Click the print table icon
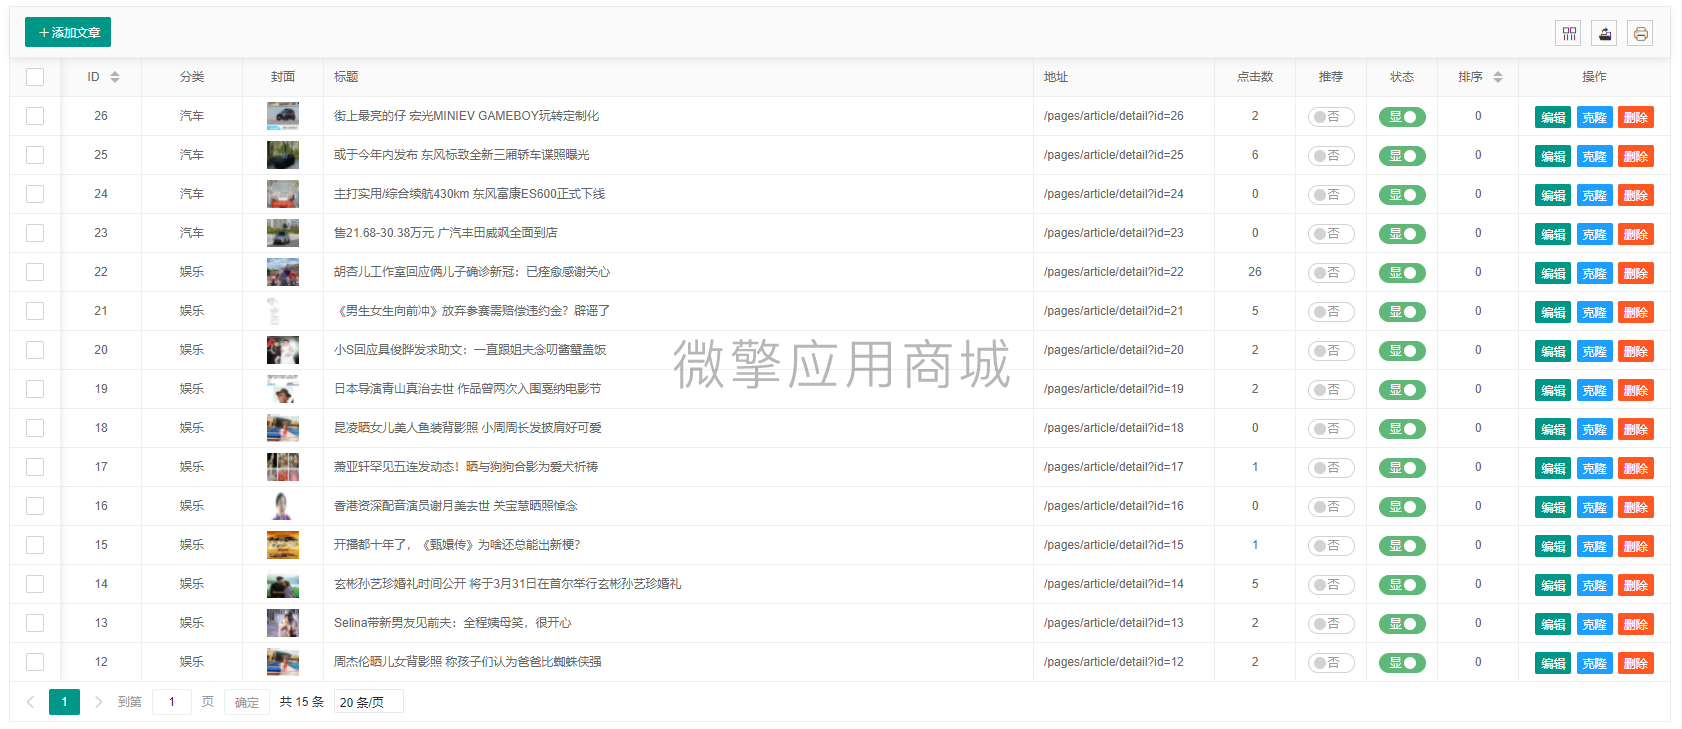The image size is (1682, 729). click(1641, 34)
